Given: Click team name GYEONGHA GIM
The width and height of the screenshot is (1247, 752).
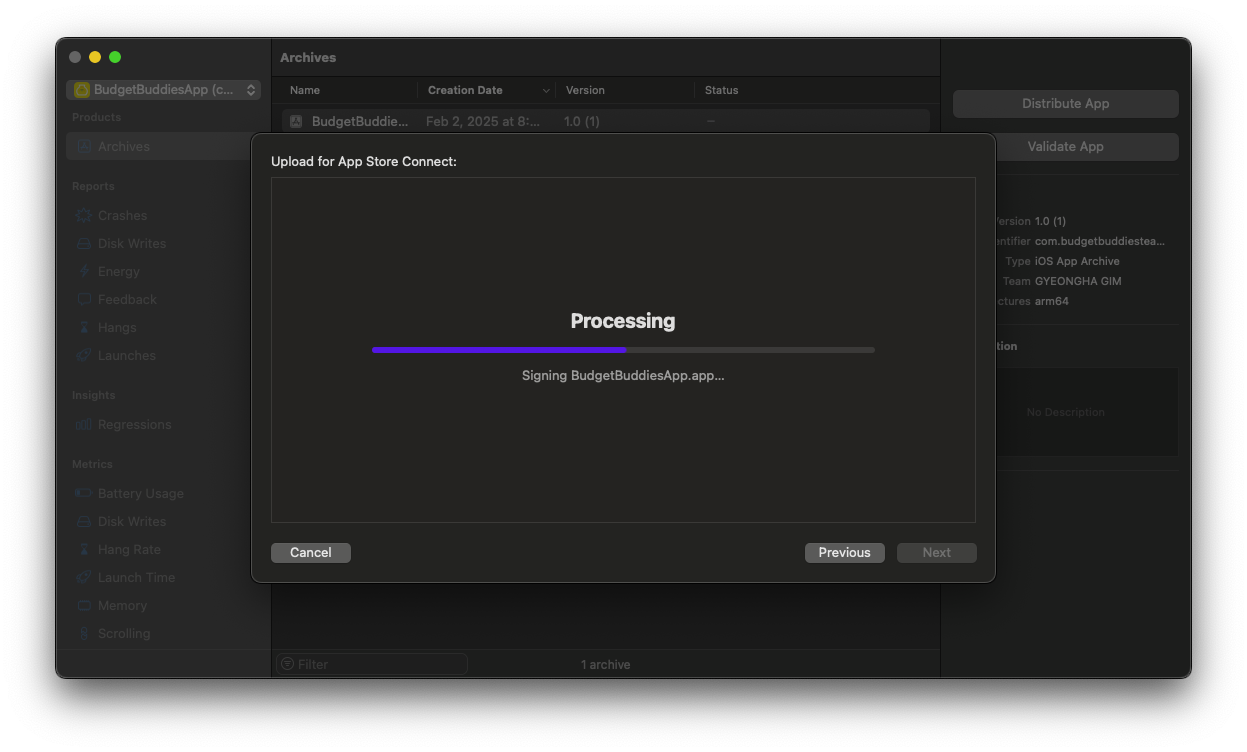Looking at the screenshot, I should [x=1078, y=281].
